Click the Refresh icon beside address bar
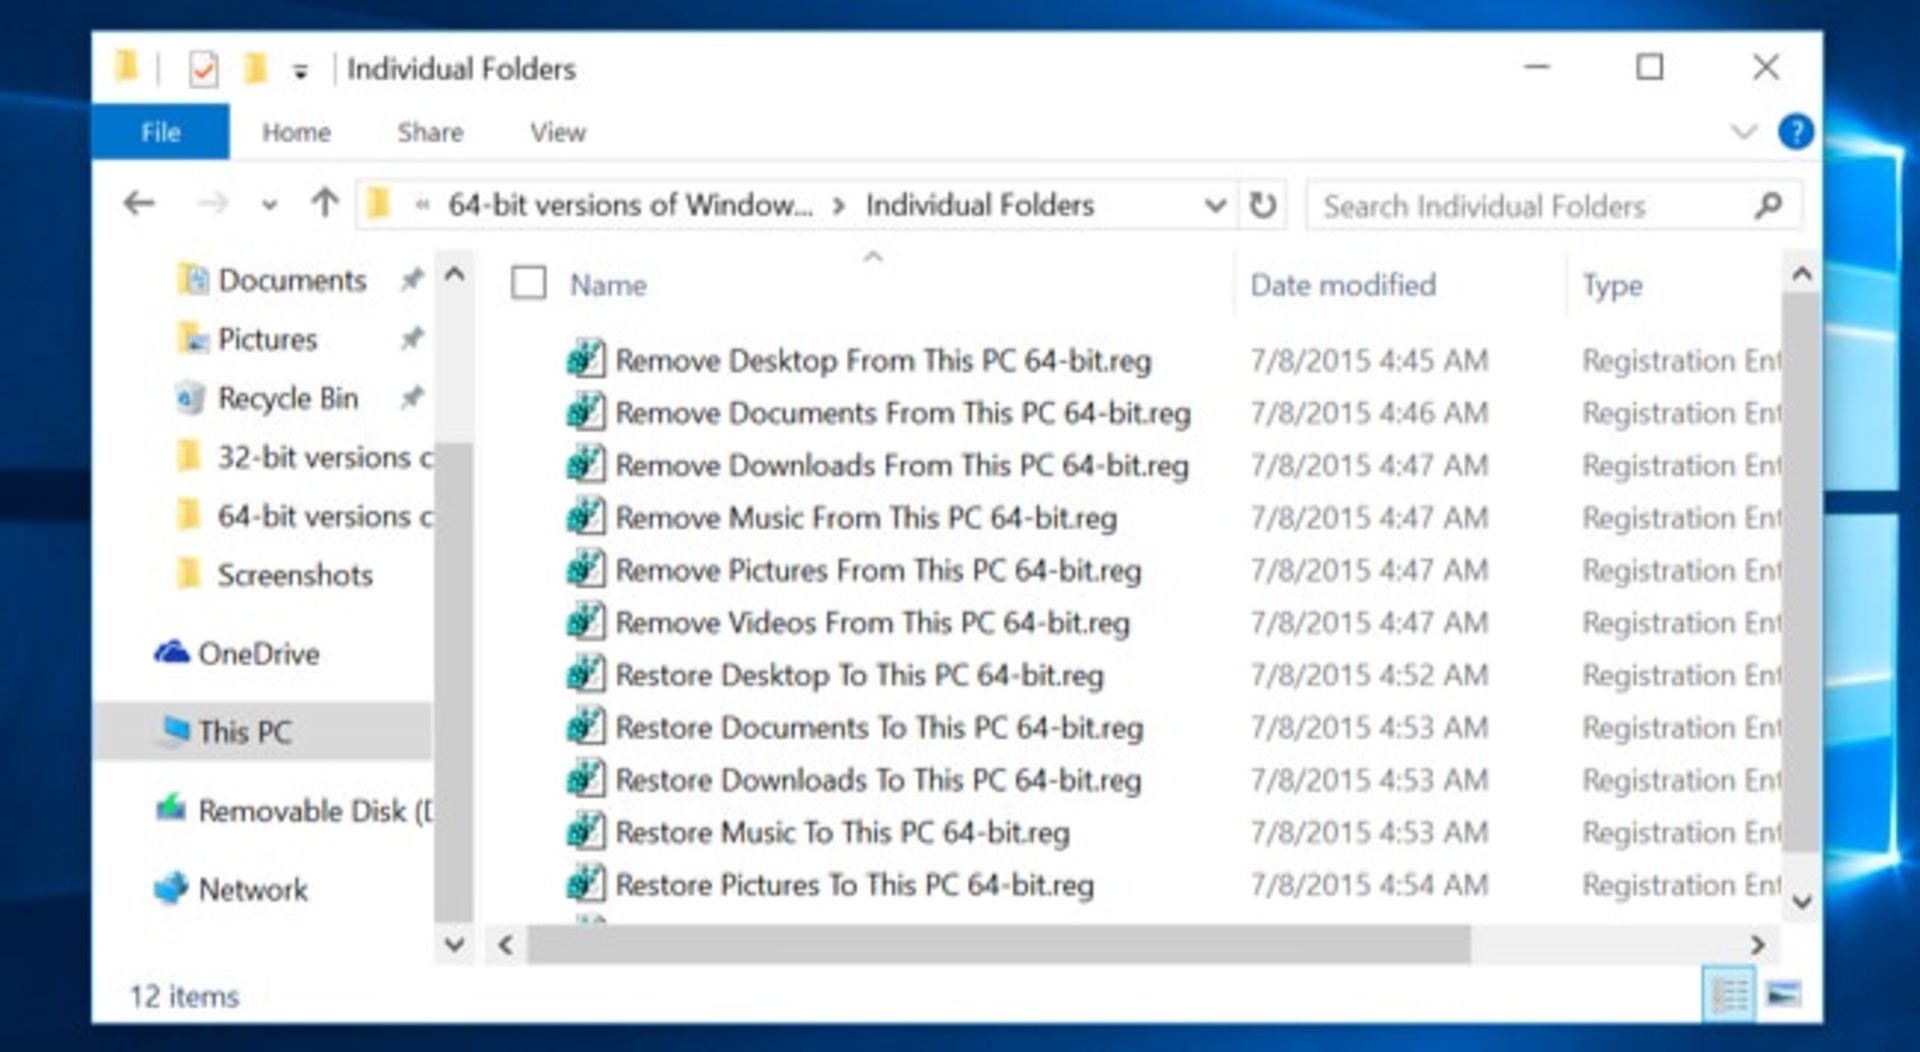This screenshot has width=1920, height=1052. 1263,206
